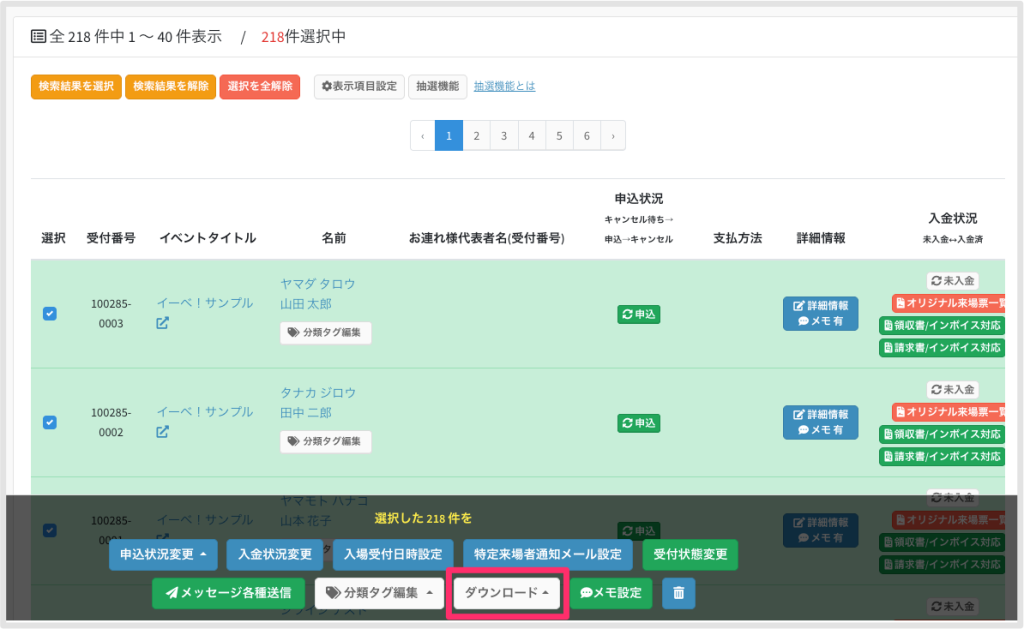Expand 申込状況変更 dropdown

(163, 555)
